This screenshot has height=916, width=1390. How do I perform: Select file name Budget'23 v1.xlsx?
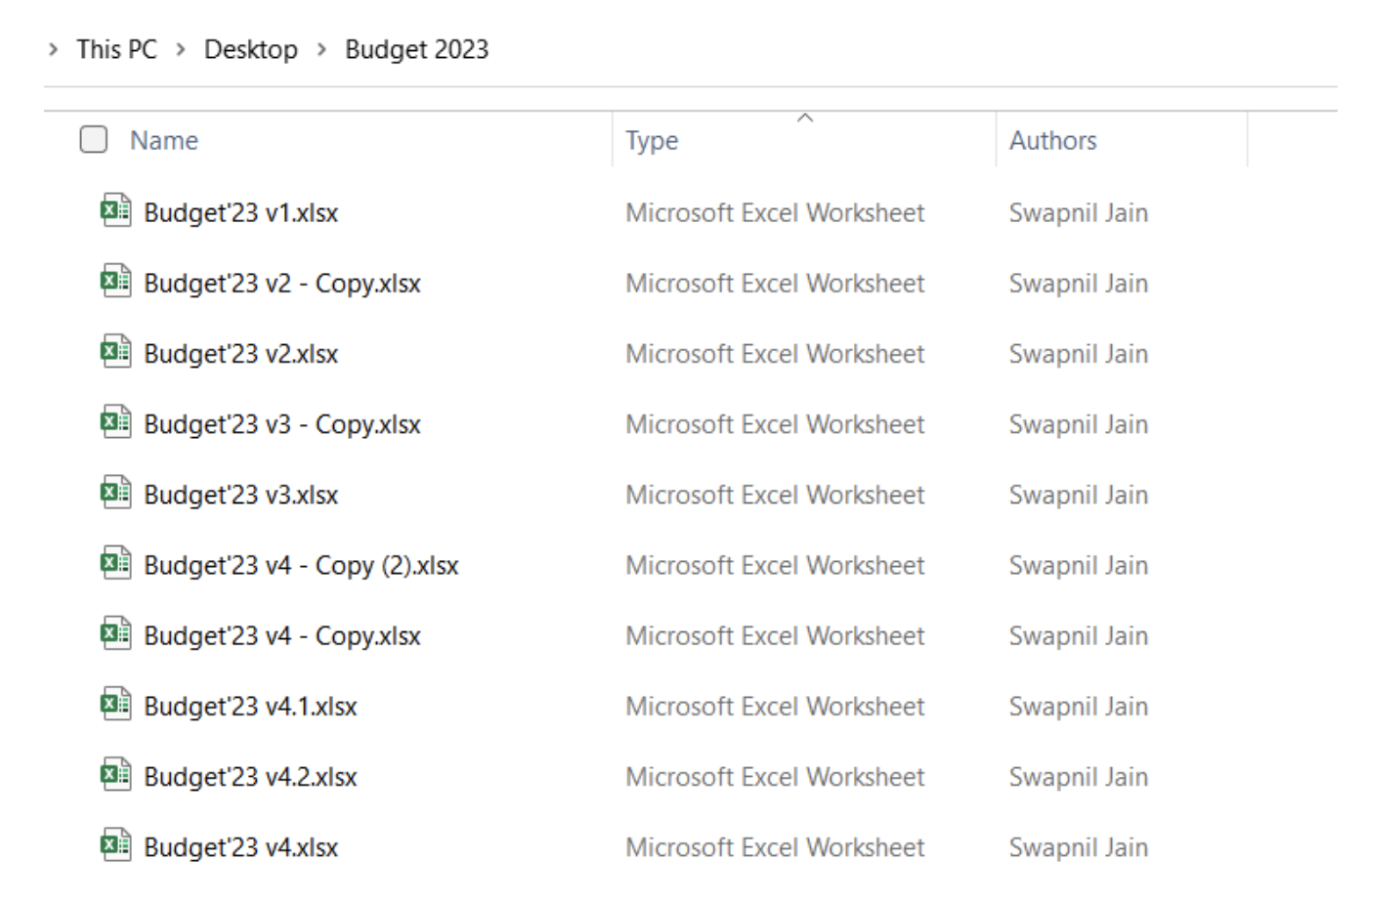point(241,213)
